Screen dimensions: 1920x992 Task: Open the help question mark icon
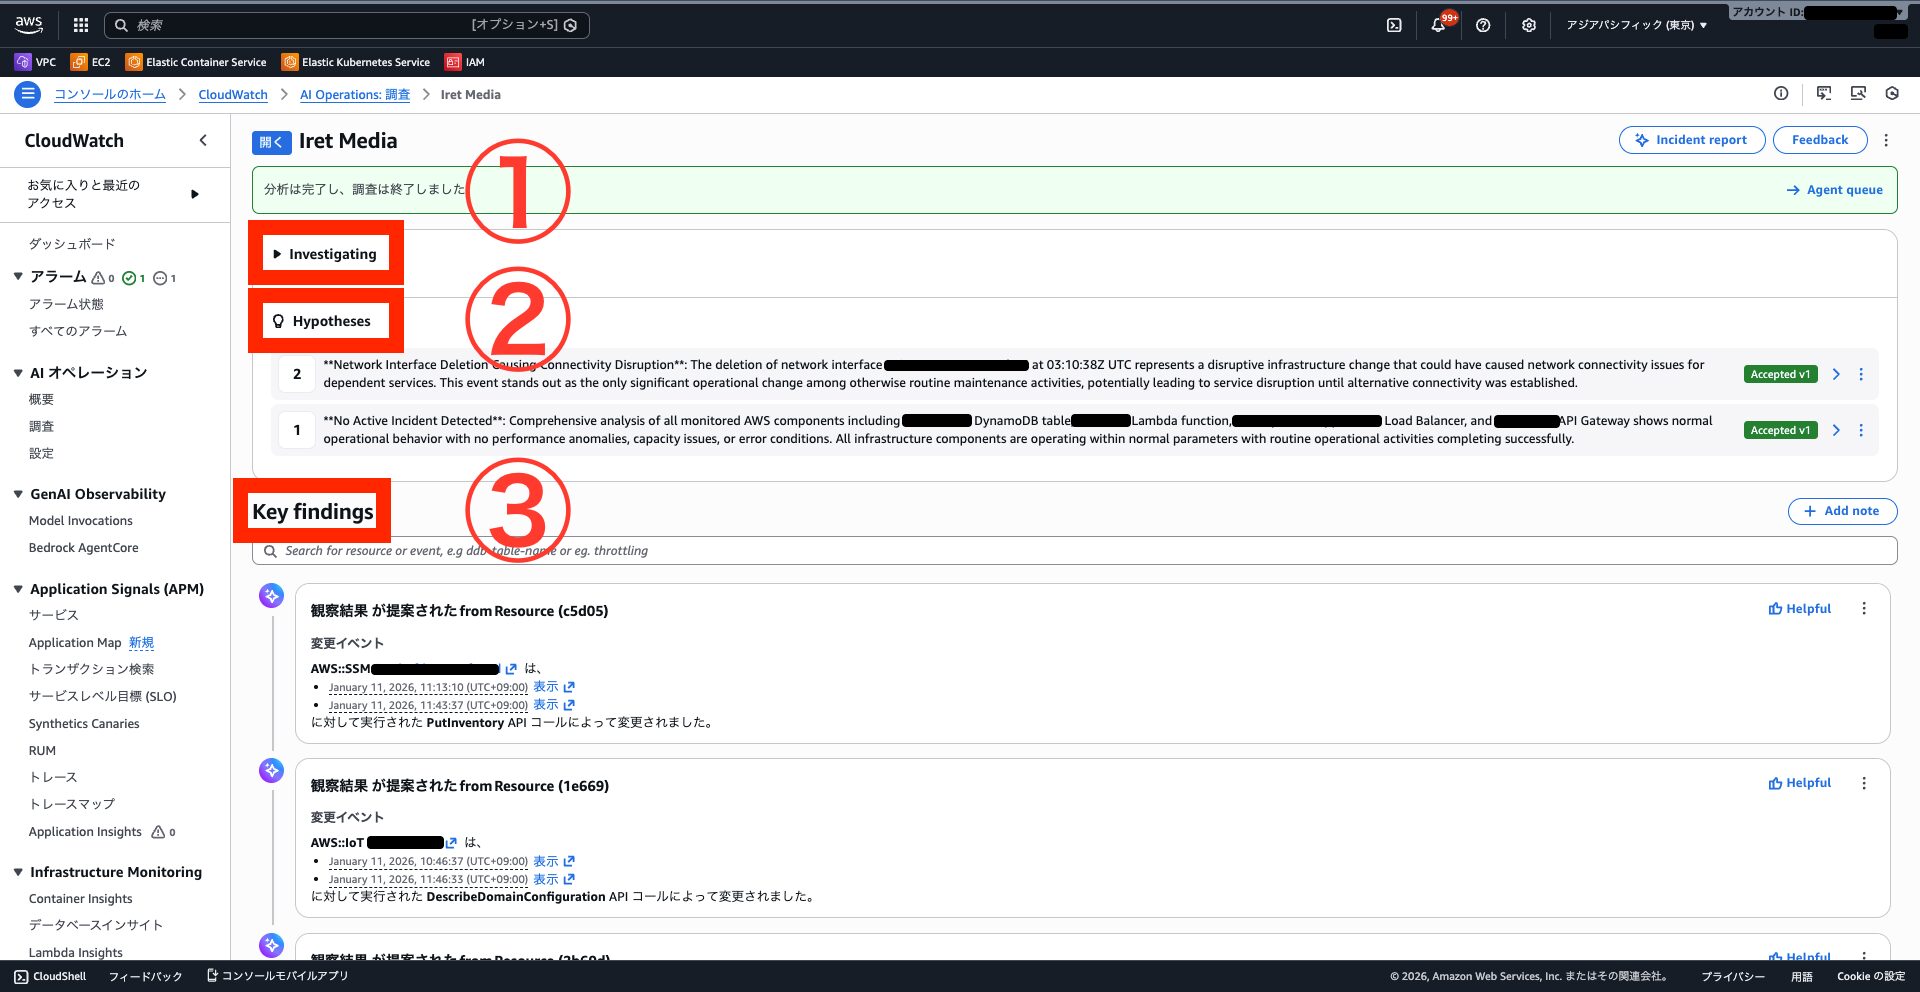coord(1483,25)
